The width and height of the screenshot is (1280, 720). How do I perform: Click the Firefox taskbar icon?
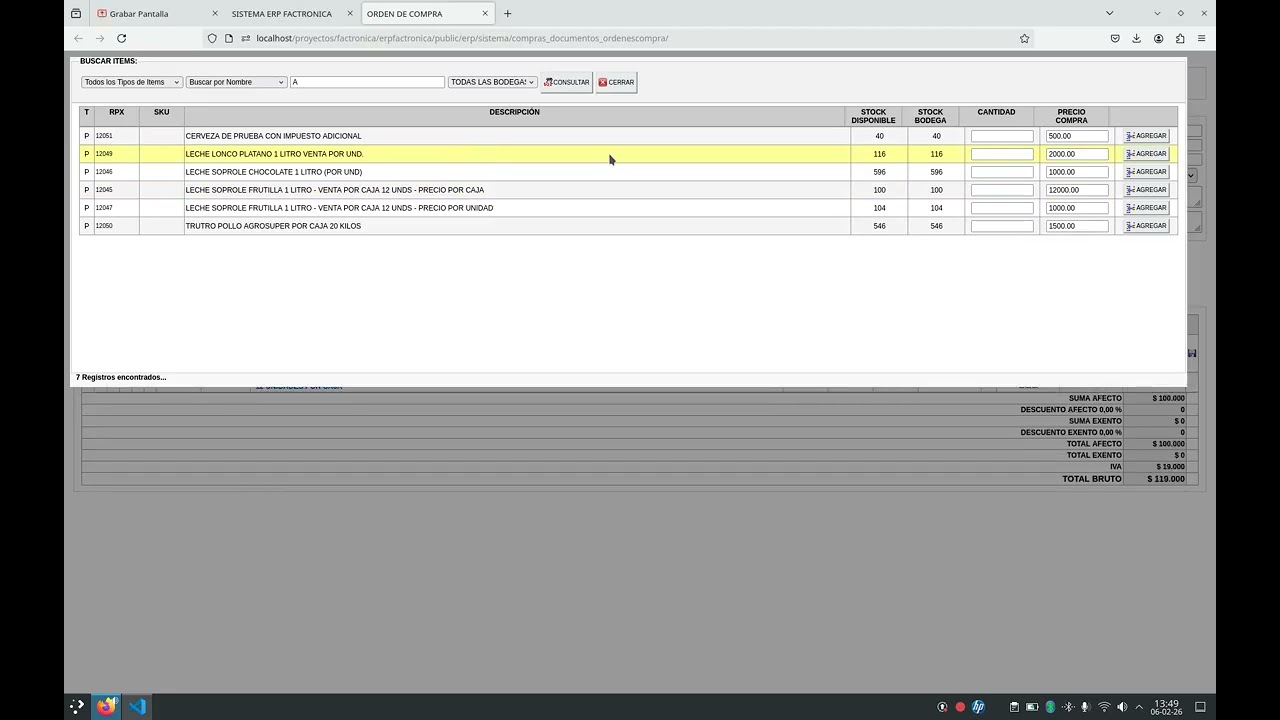[106, 707]
